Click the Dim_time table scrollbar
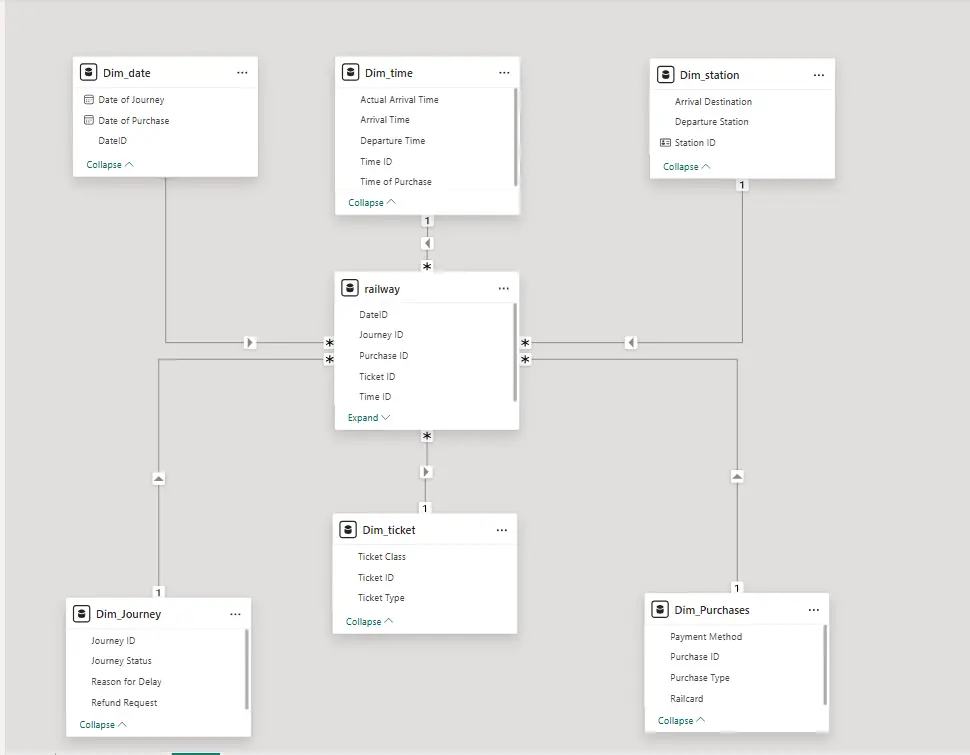This screenshot has width=970, height=755. [x=516, y=135]
